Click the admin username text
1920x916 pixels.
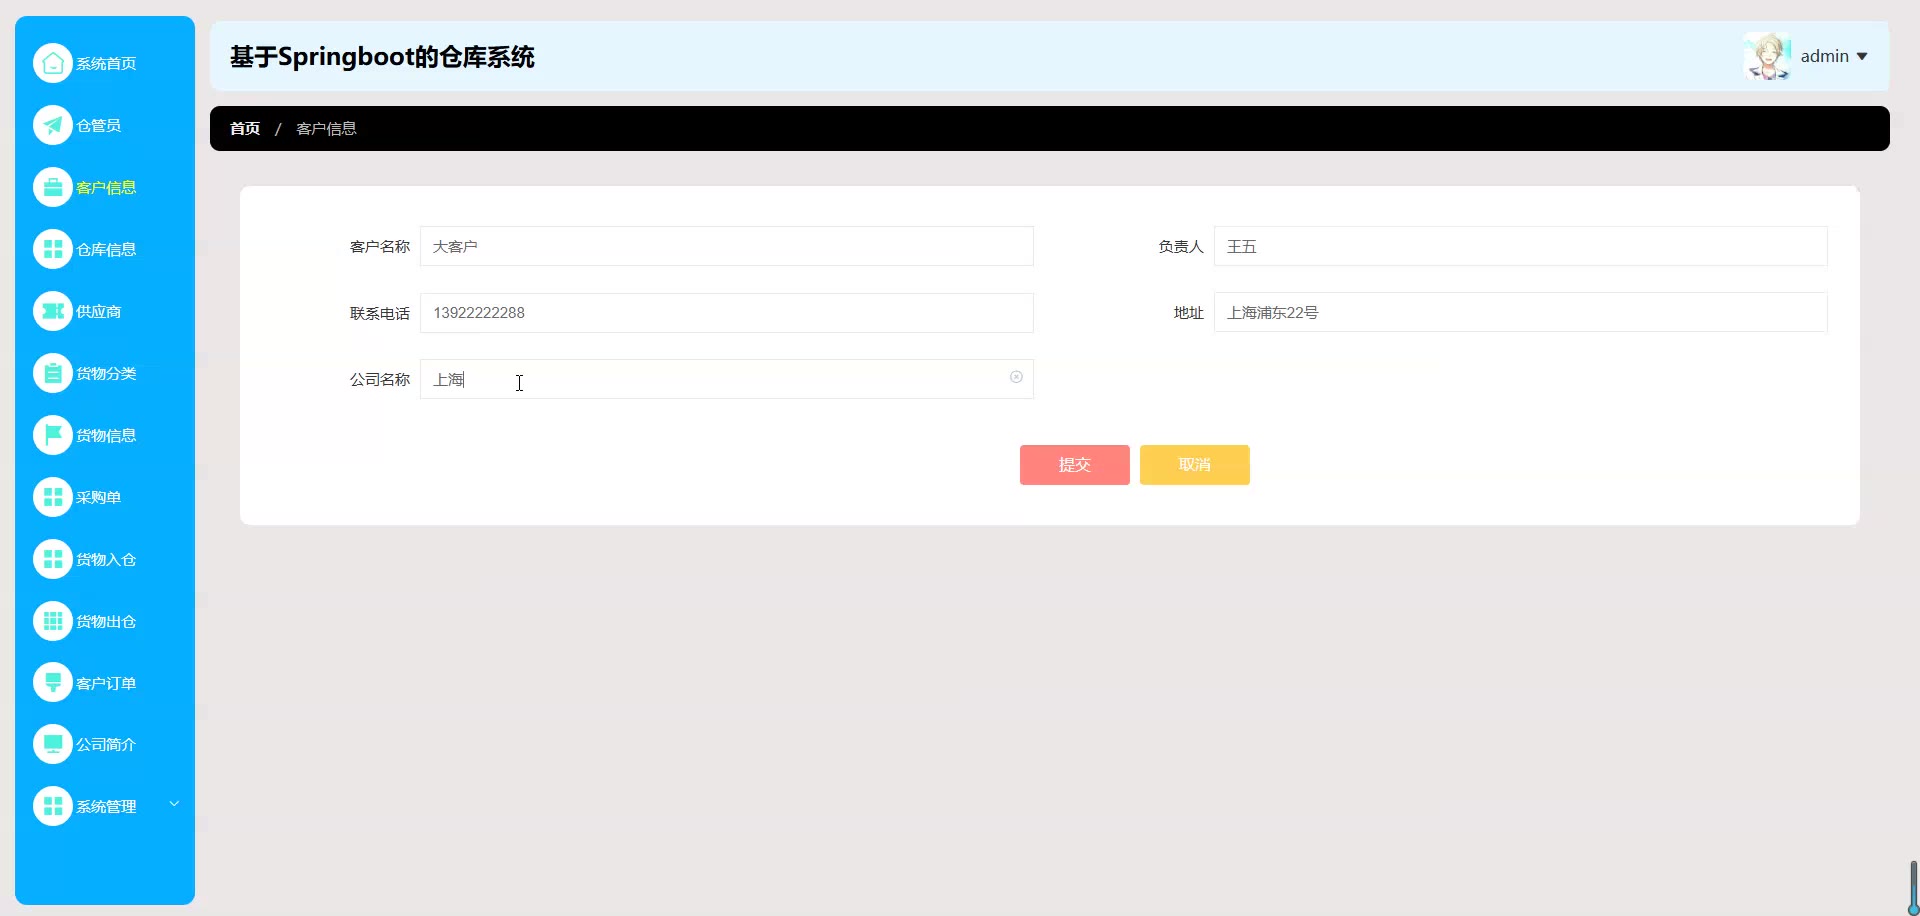(x=1825, y=56)
